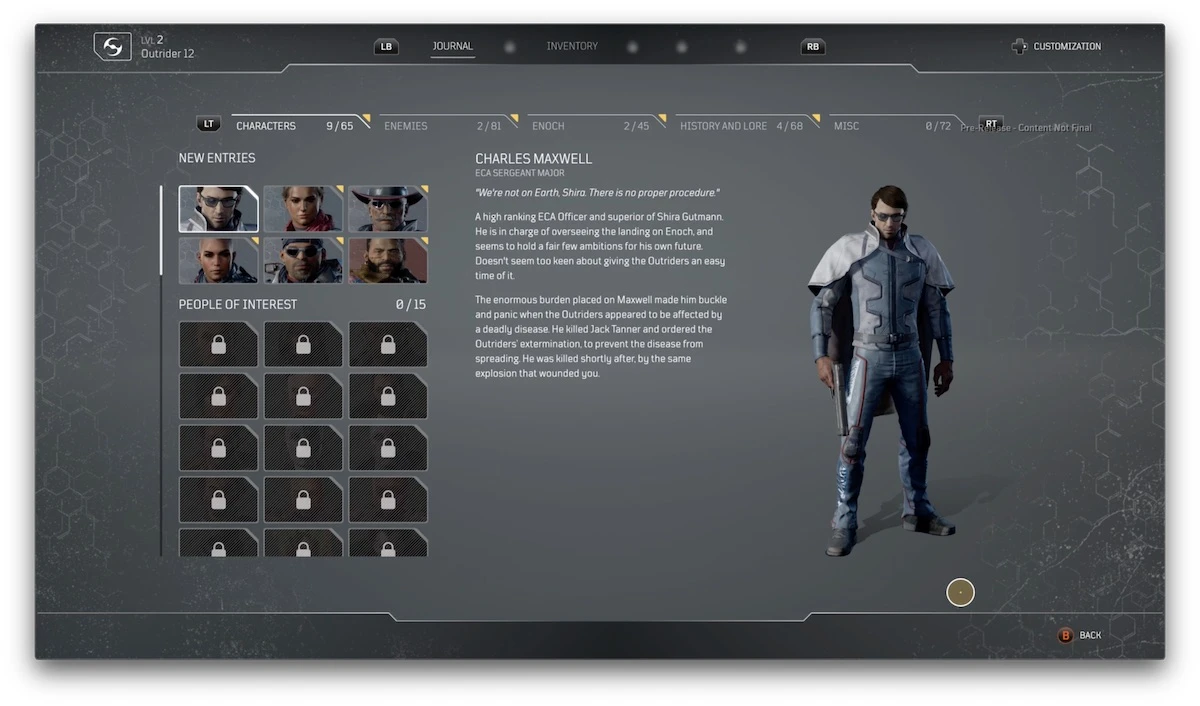Click the "ECA SERGEANT MAJOR" subtitle
Viewport: 1200px width, 706px height.
coord(520,174)
